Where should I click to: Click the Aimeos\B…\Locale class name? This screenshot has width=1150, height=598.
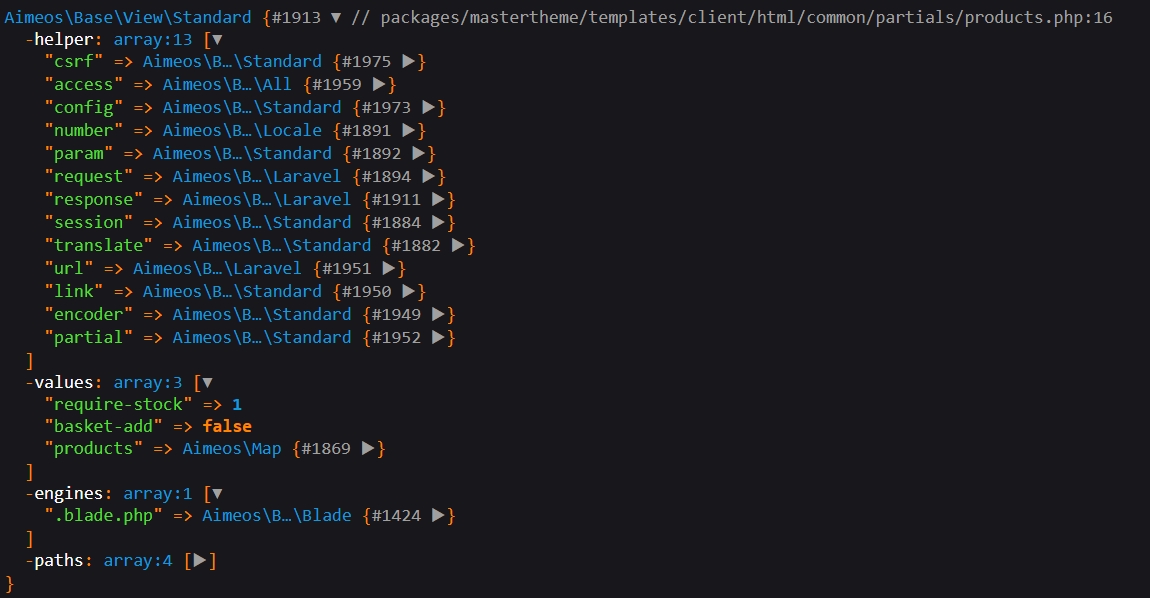242,131
